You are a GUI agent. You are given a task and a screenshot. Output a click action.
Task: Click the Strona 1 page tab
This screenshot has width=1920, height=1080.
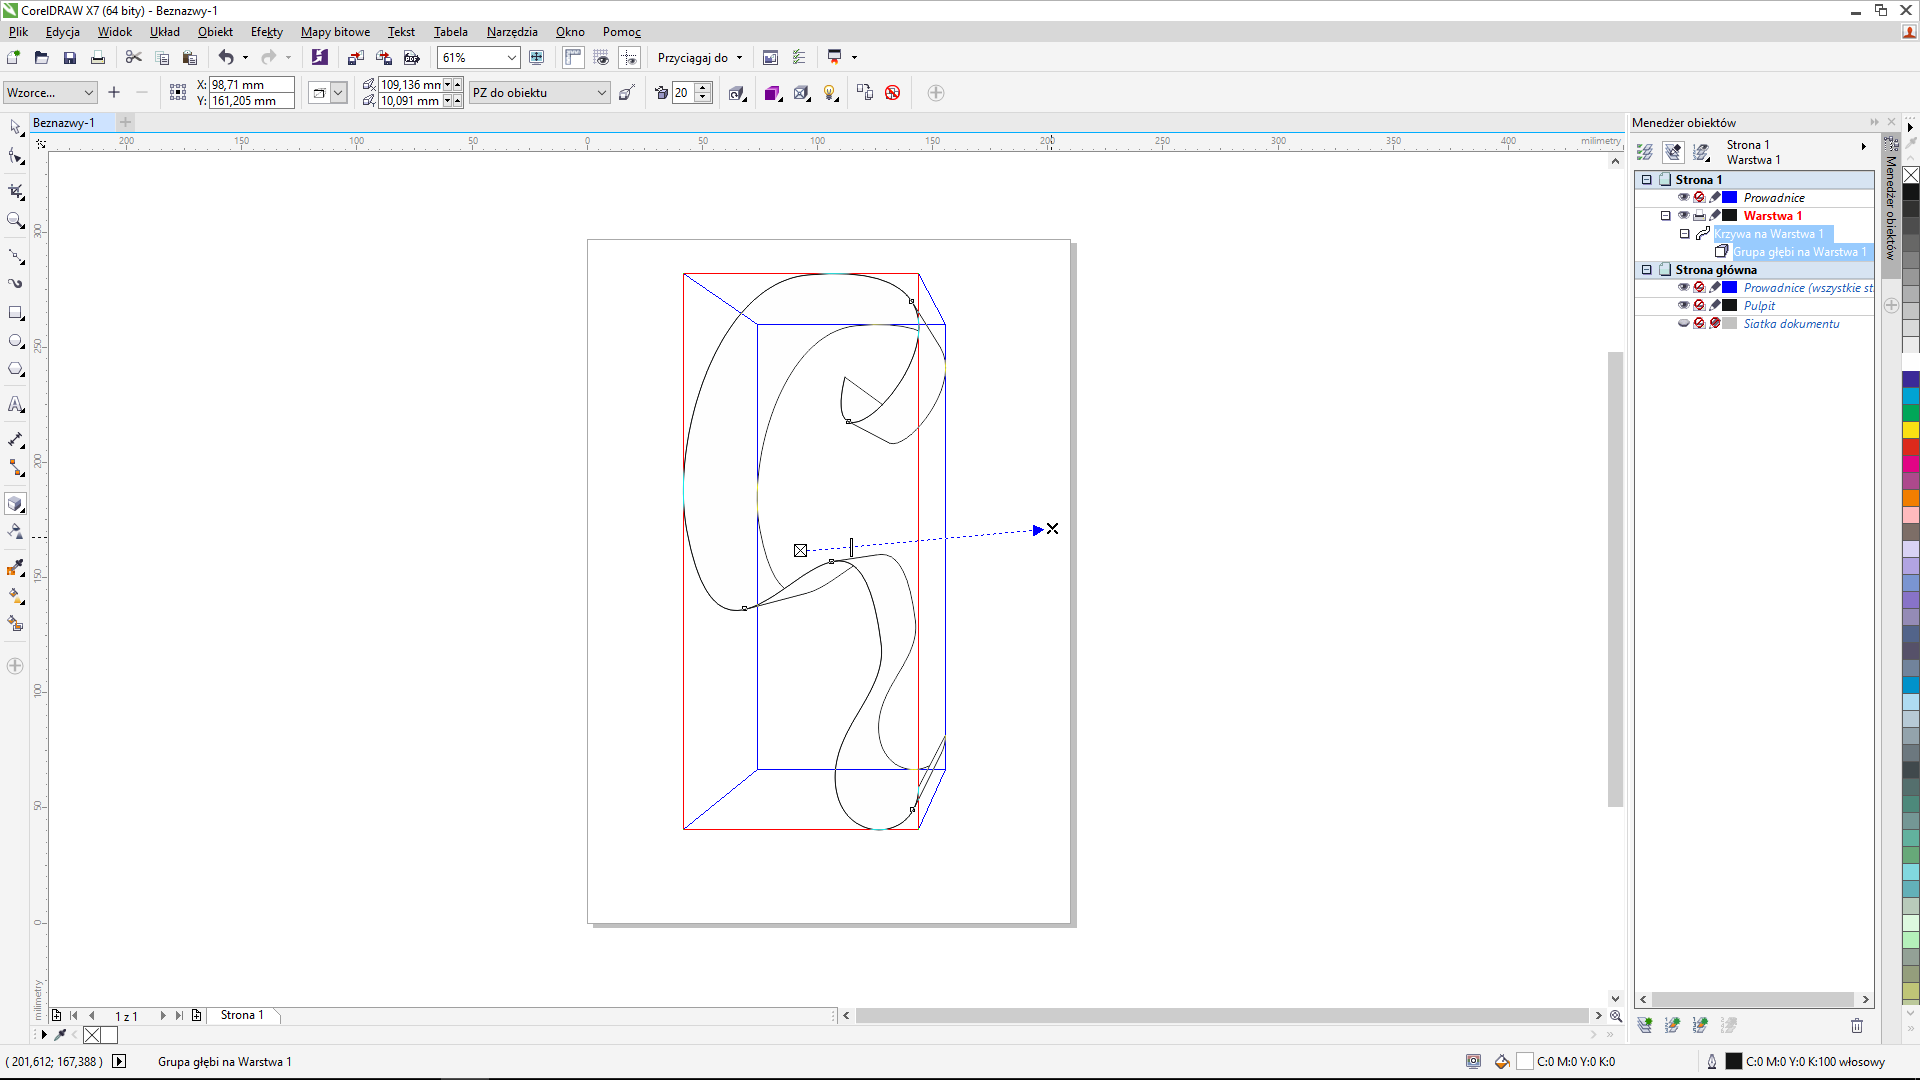tap(242, 1015)
